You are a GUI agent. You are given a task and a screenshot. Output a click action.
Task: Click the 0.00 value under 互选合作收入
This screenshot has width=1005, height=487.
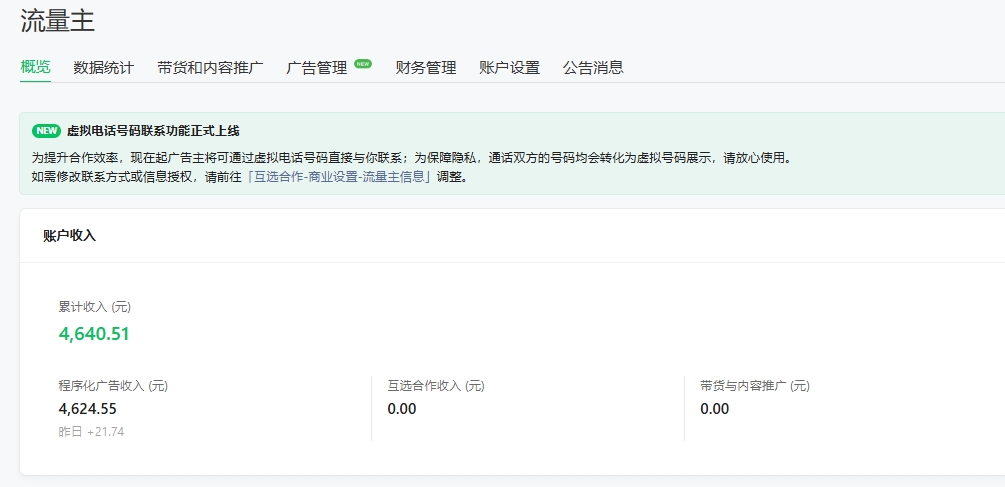[x=402, y=408]
